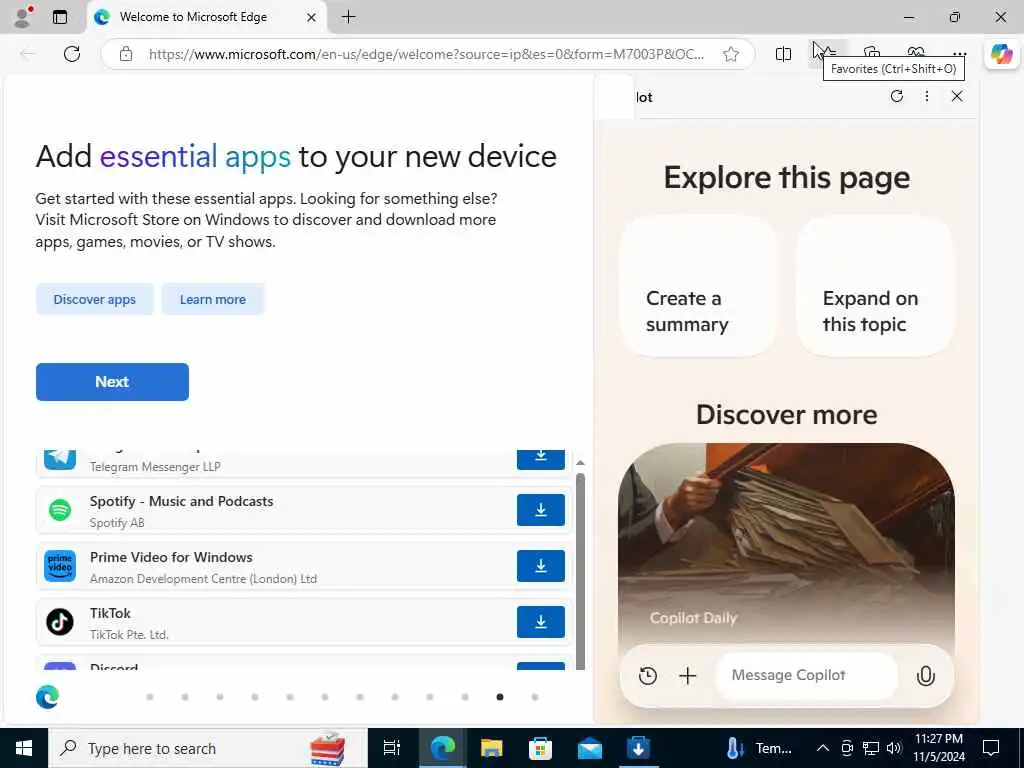Image resolution: width=1024 pixels, height=768 pixels.
Task: Open Browser essentials heart icon
Action: 916,52
